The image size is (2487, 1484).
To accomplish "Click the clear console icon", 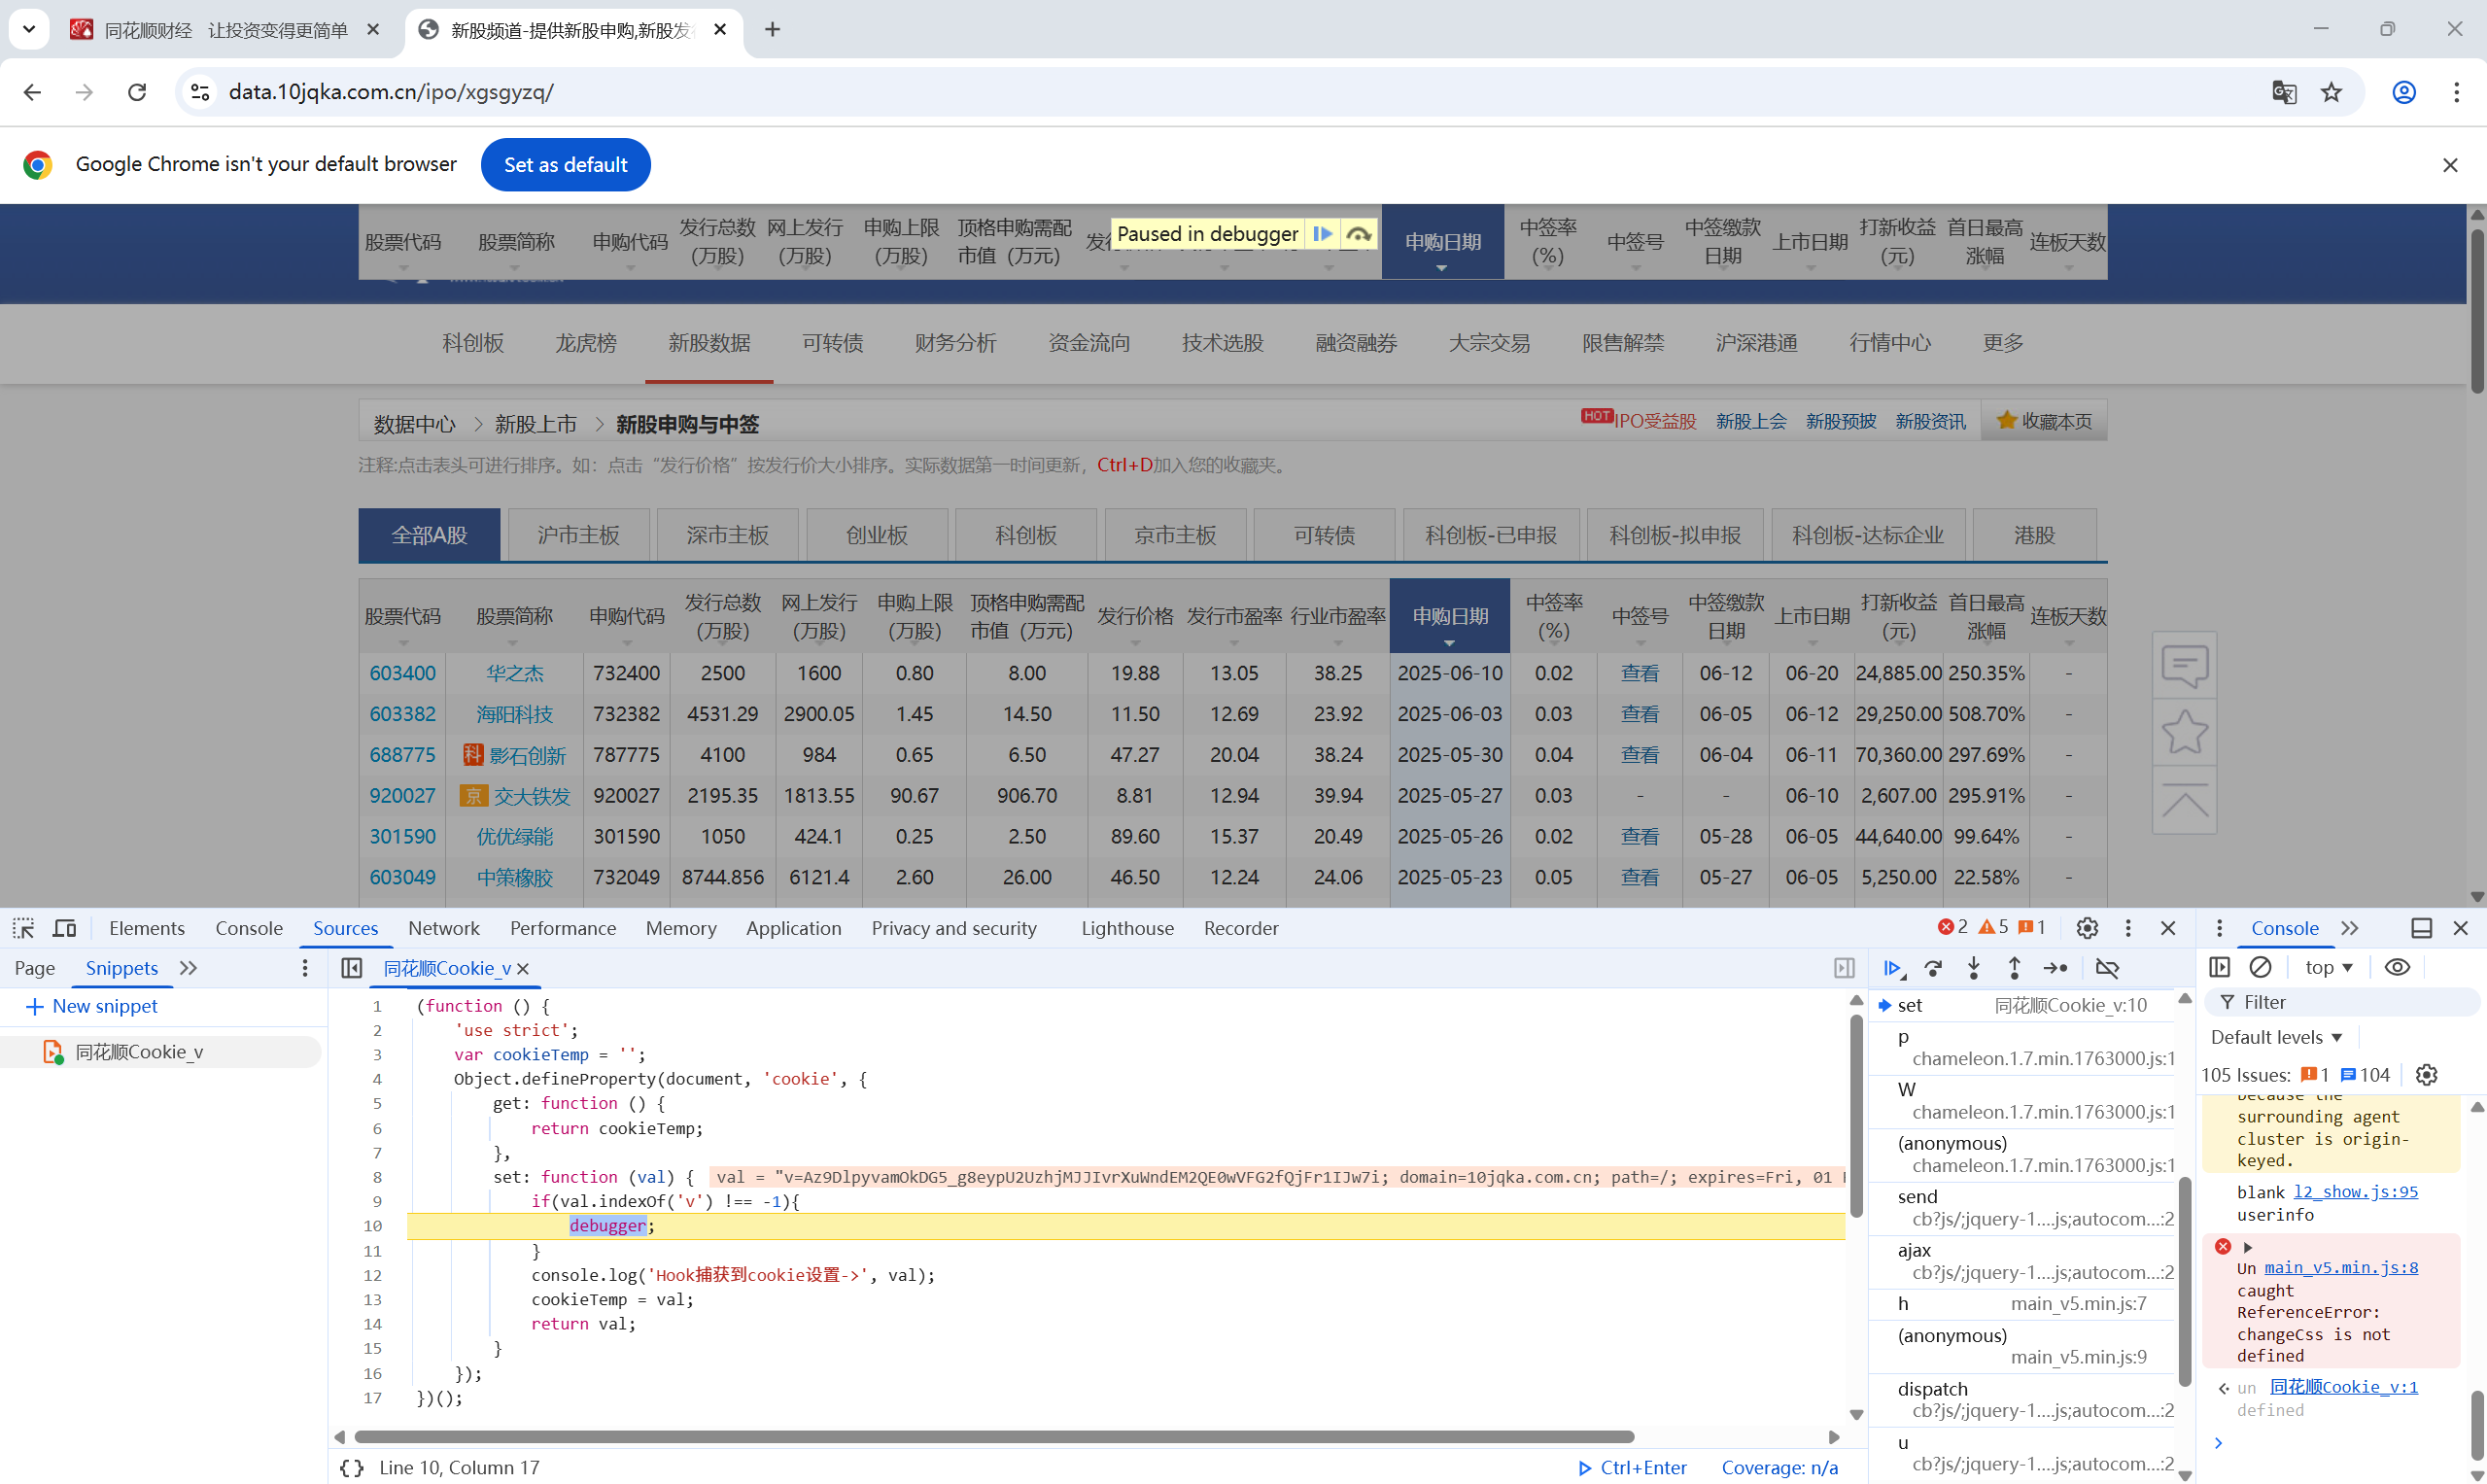I will pyautogui.click(x=2260, y=967).
